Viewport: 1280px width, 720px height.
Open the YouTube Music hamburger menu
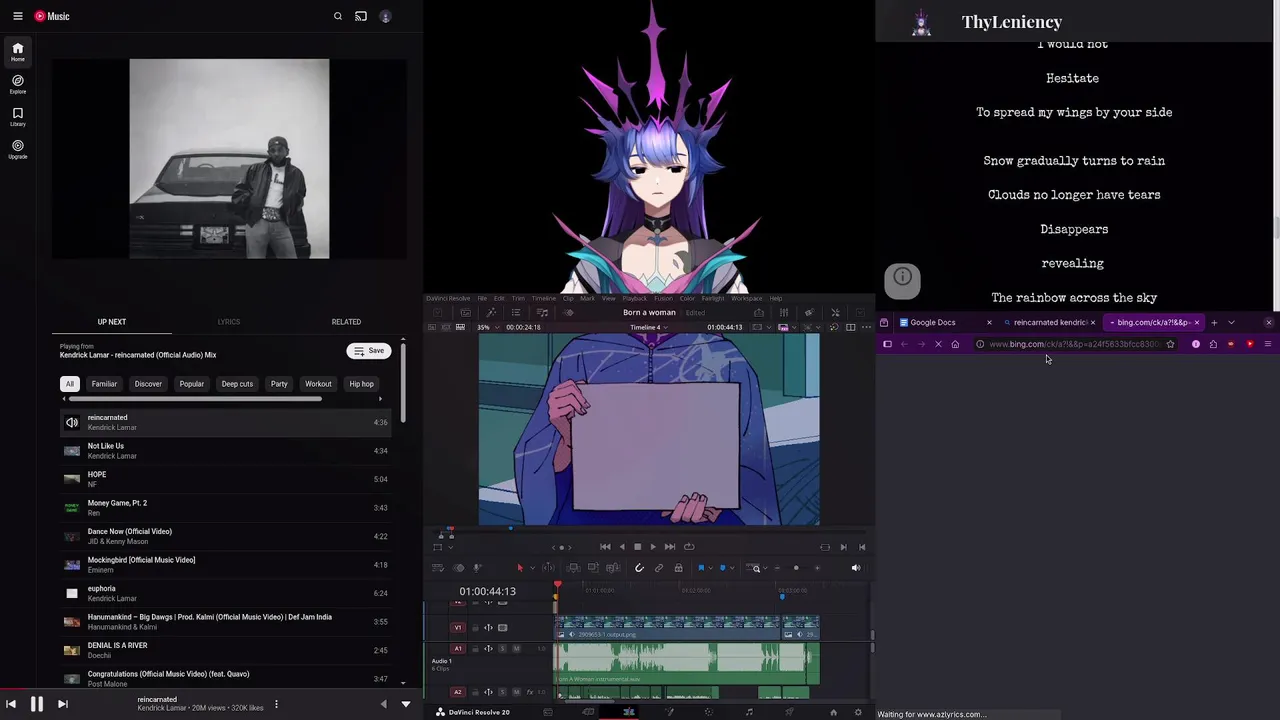[x=17, y=16]
